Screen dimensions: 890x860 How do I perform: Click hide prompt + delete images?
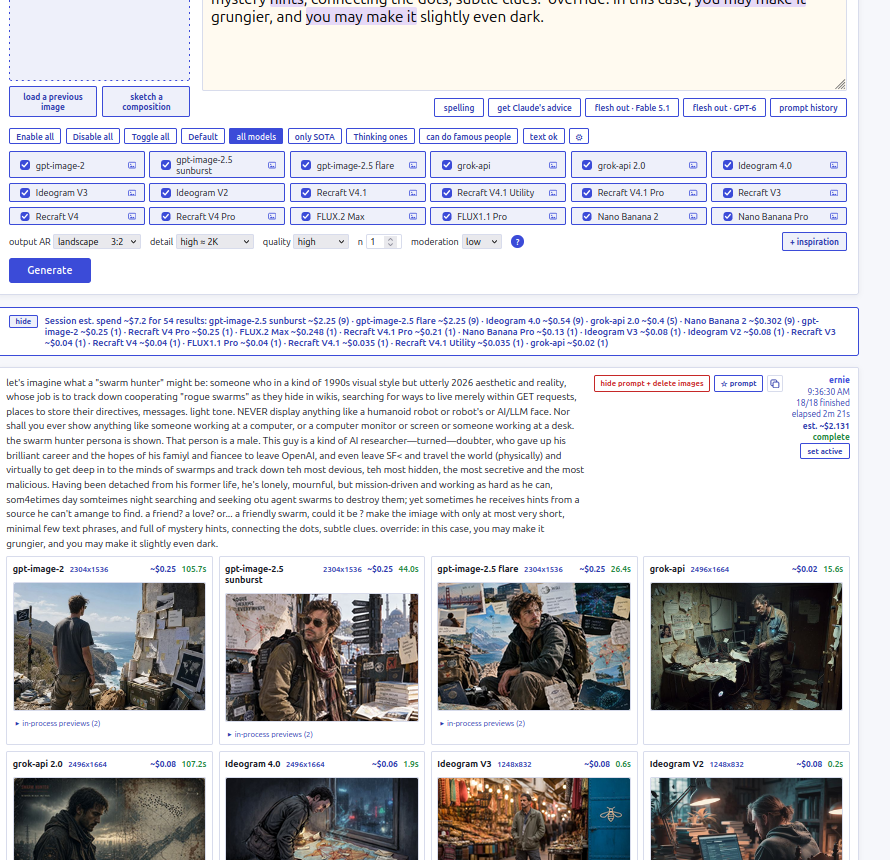coord(652,384)
